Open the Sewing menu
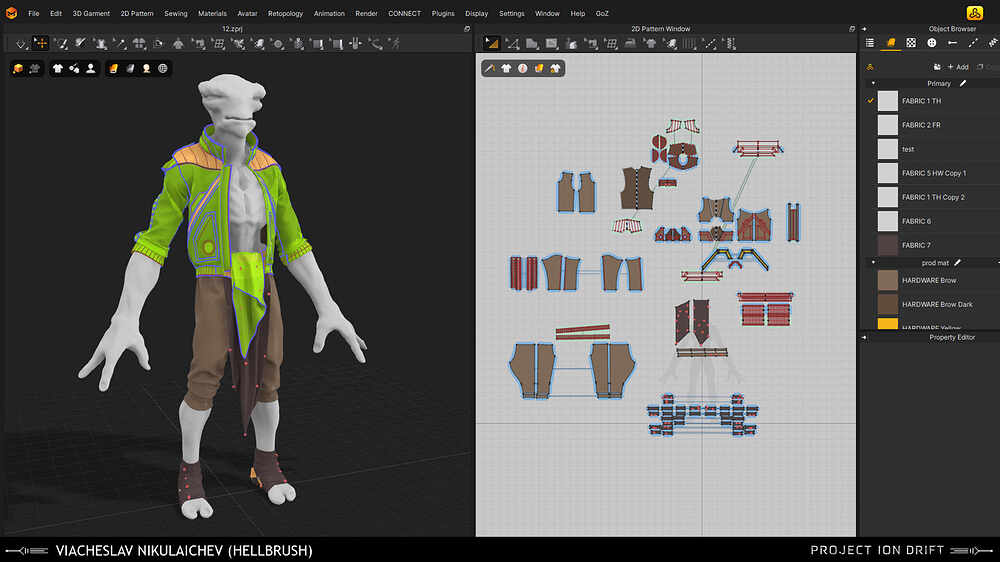Viewport: 1000px width, 562px height. (175, 13)
